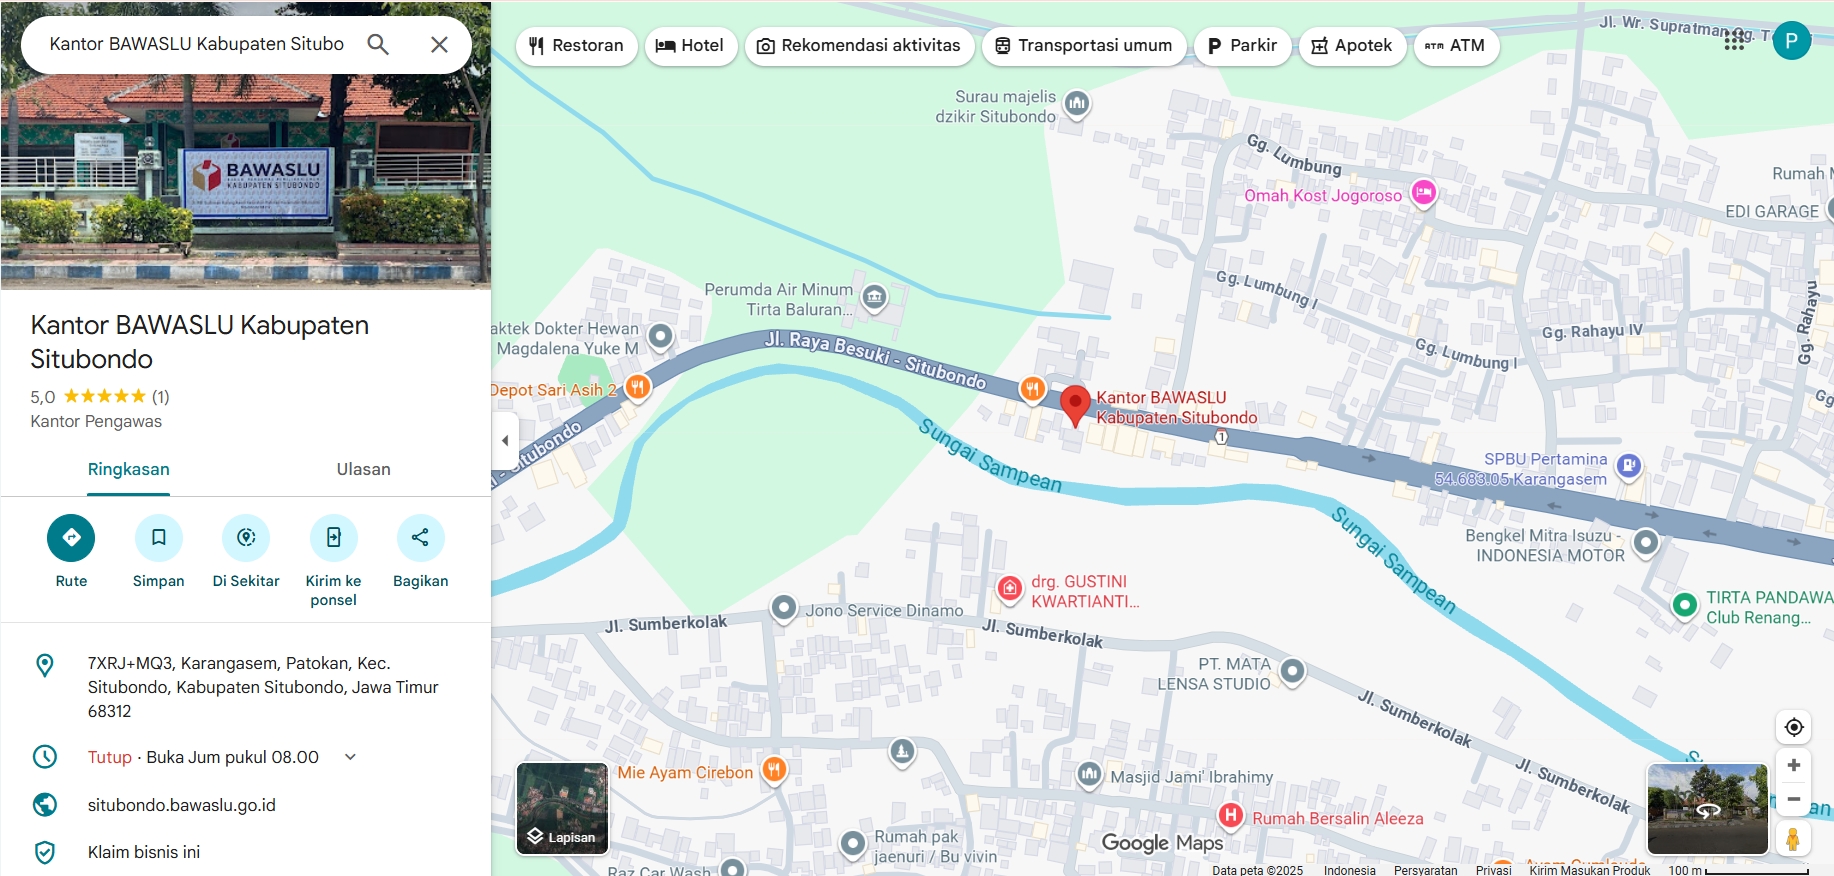
Task: Expand the opening hours dropdown
Action: (350, 757)
